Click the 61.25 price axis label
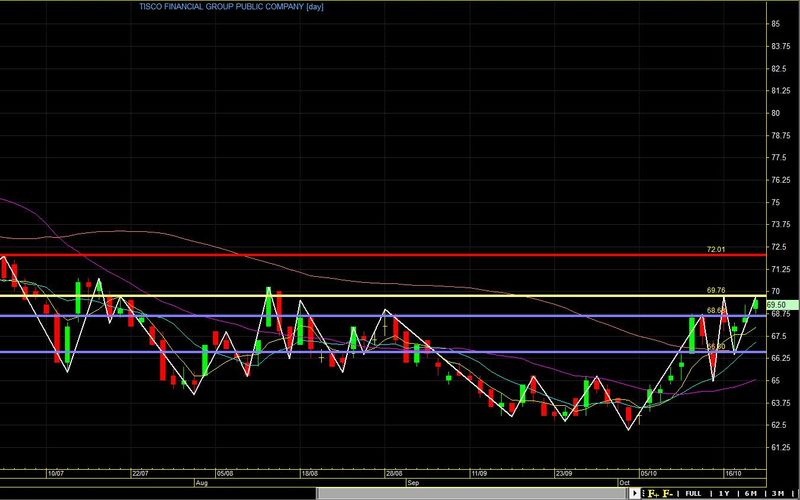Image resolution: width=800 pixels, height=500 pixels. coord(781,447)
